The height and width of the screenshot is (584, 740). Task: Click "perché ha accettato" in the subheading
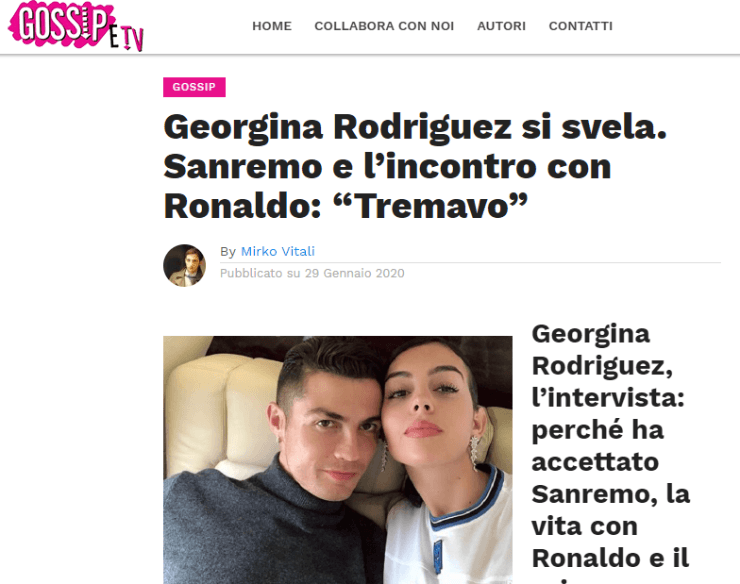597,446
